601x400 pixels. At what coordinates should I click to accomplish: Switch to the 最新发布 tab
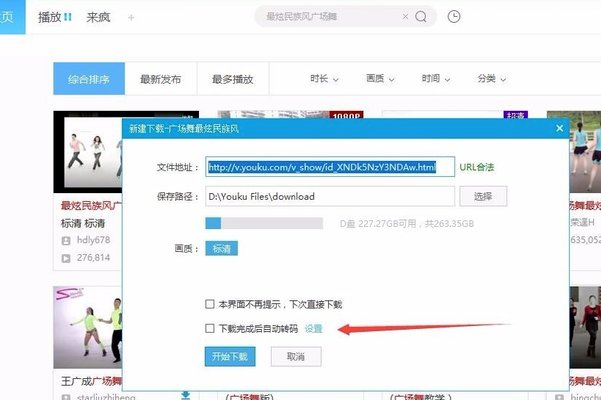click(x=161, y=79)
